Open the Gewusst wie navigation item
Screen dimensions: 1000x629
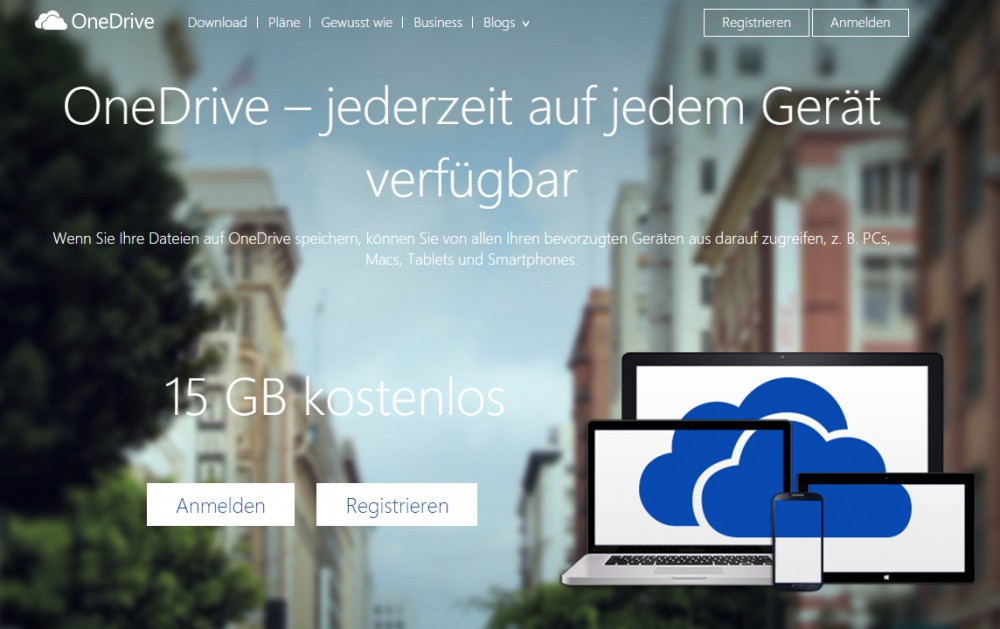click(356, 22)
